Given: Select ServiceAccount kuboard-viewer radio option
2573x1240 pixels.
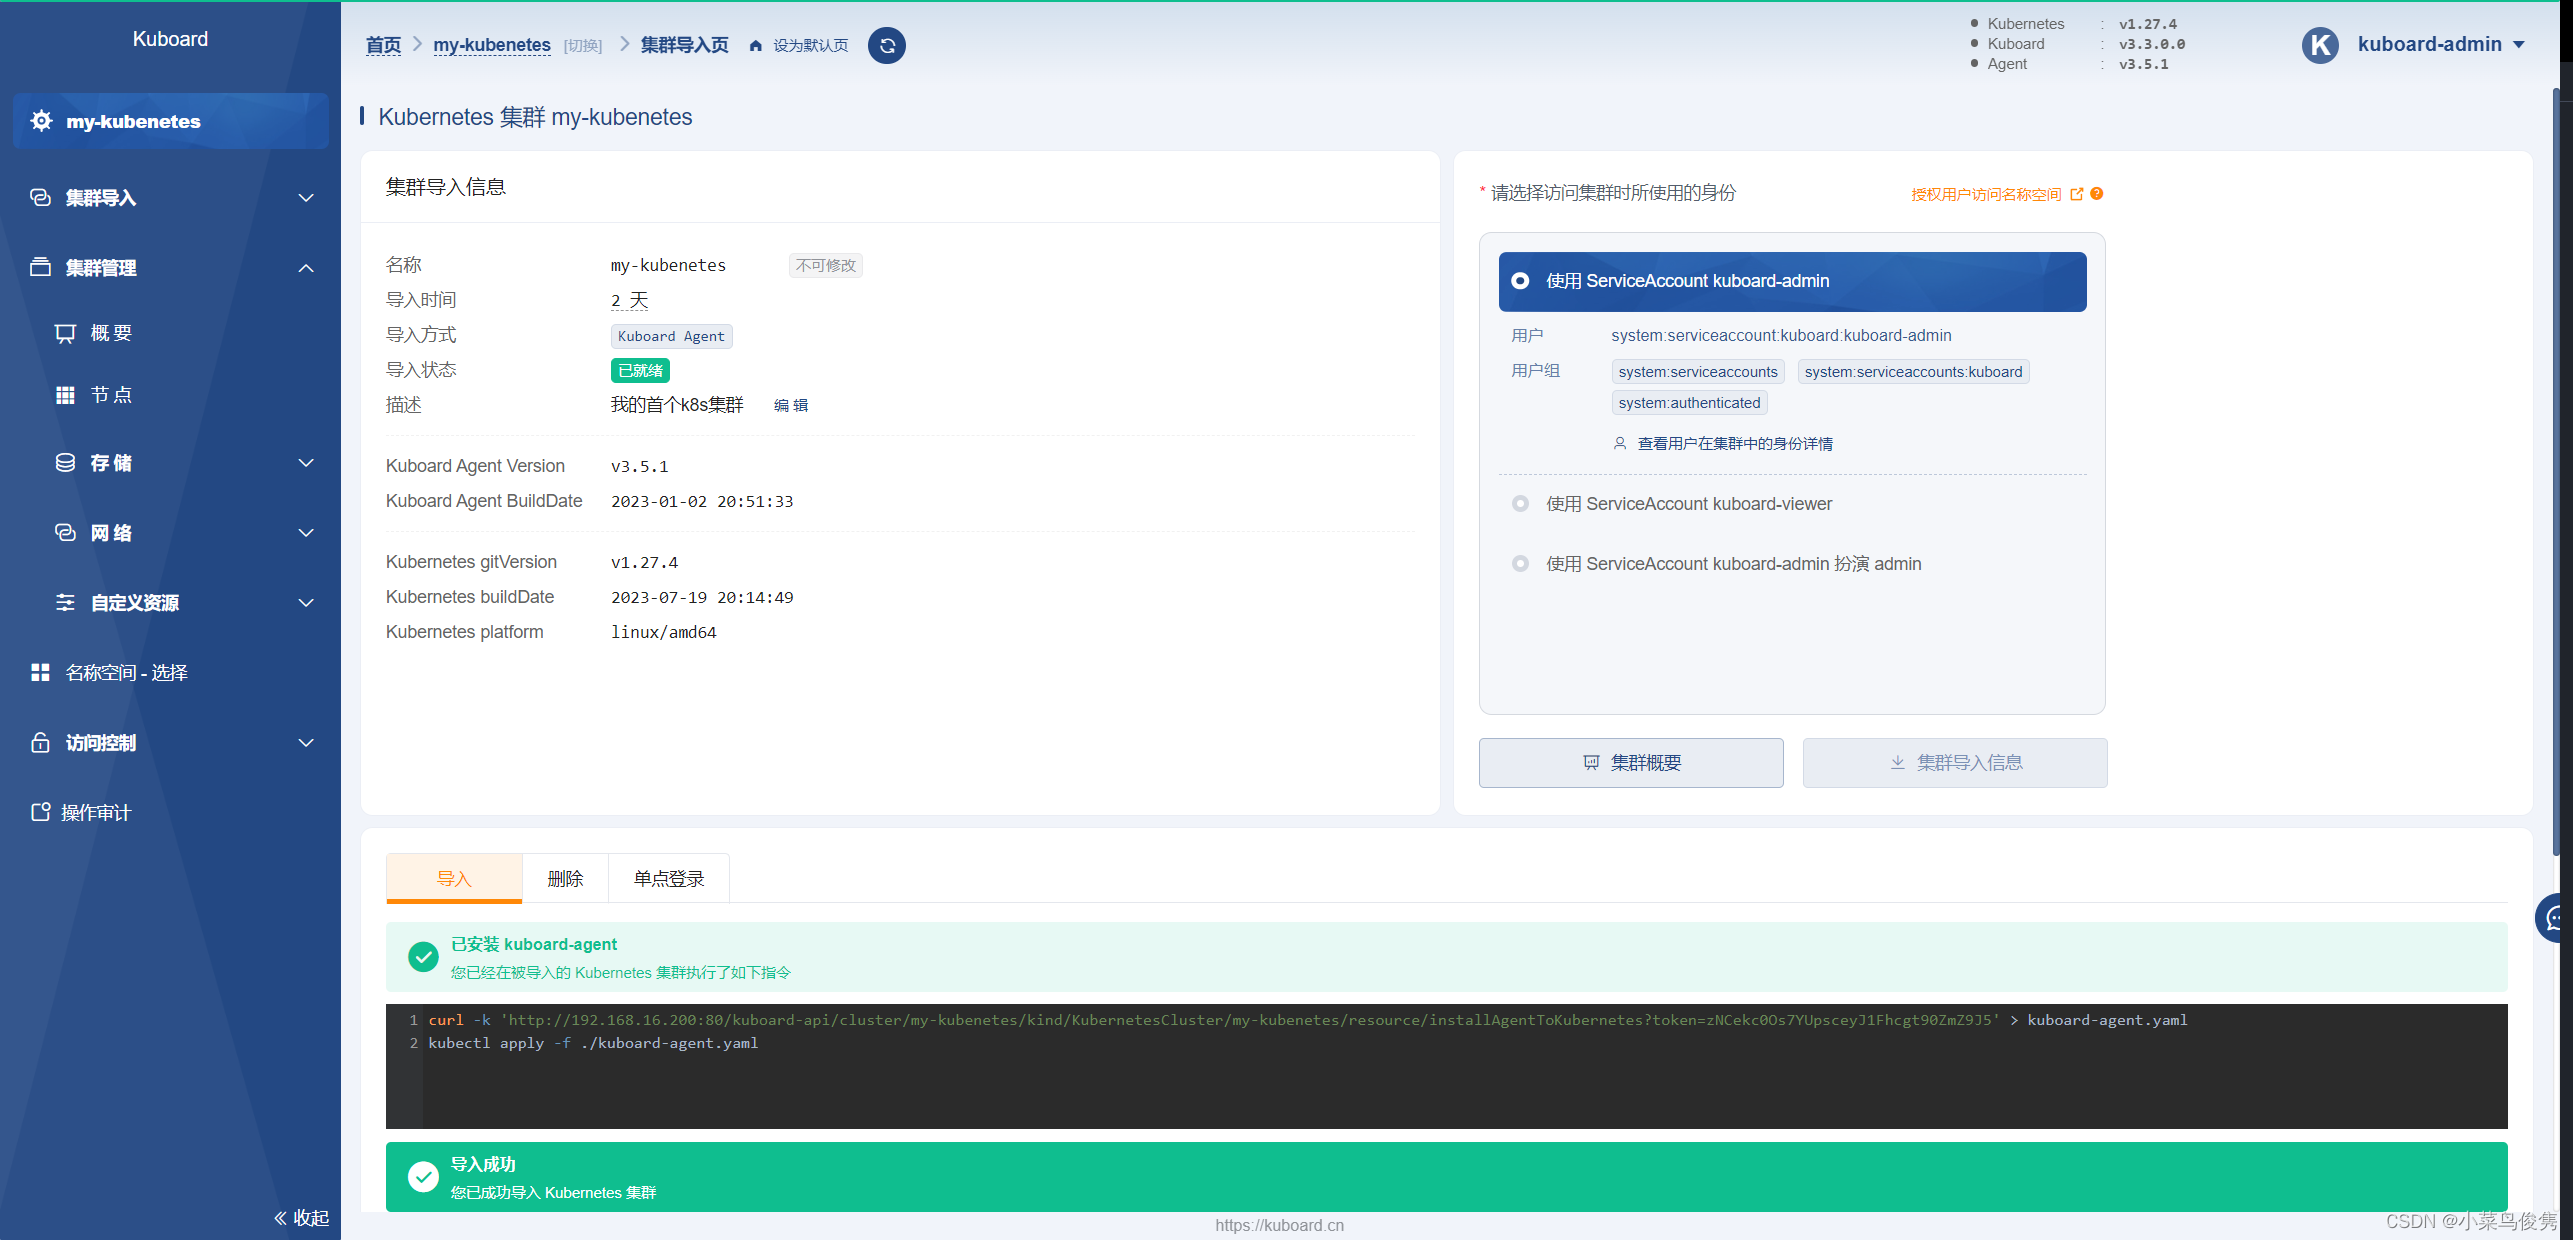Looking at the screenshot, I should (x=1520, y=504).
